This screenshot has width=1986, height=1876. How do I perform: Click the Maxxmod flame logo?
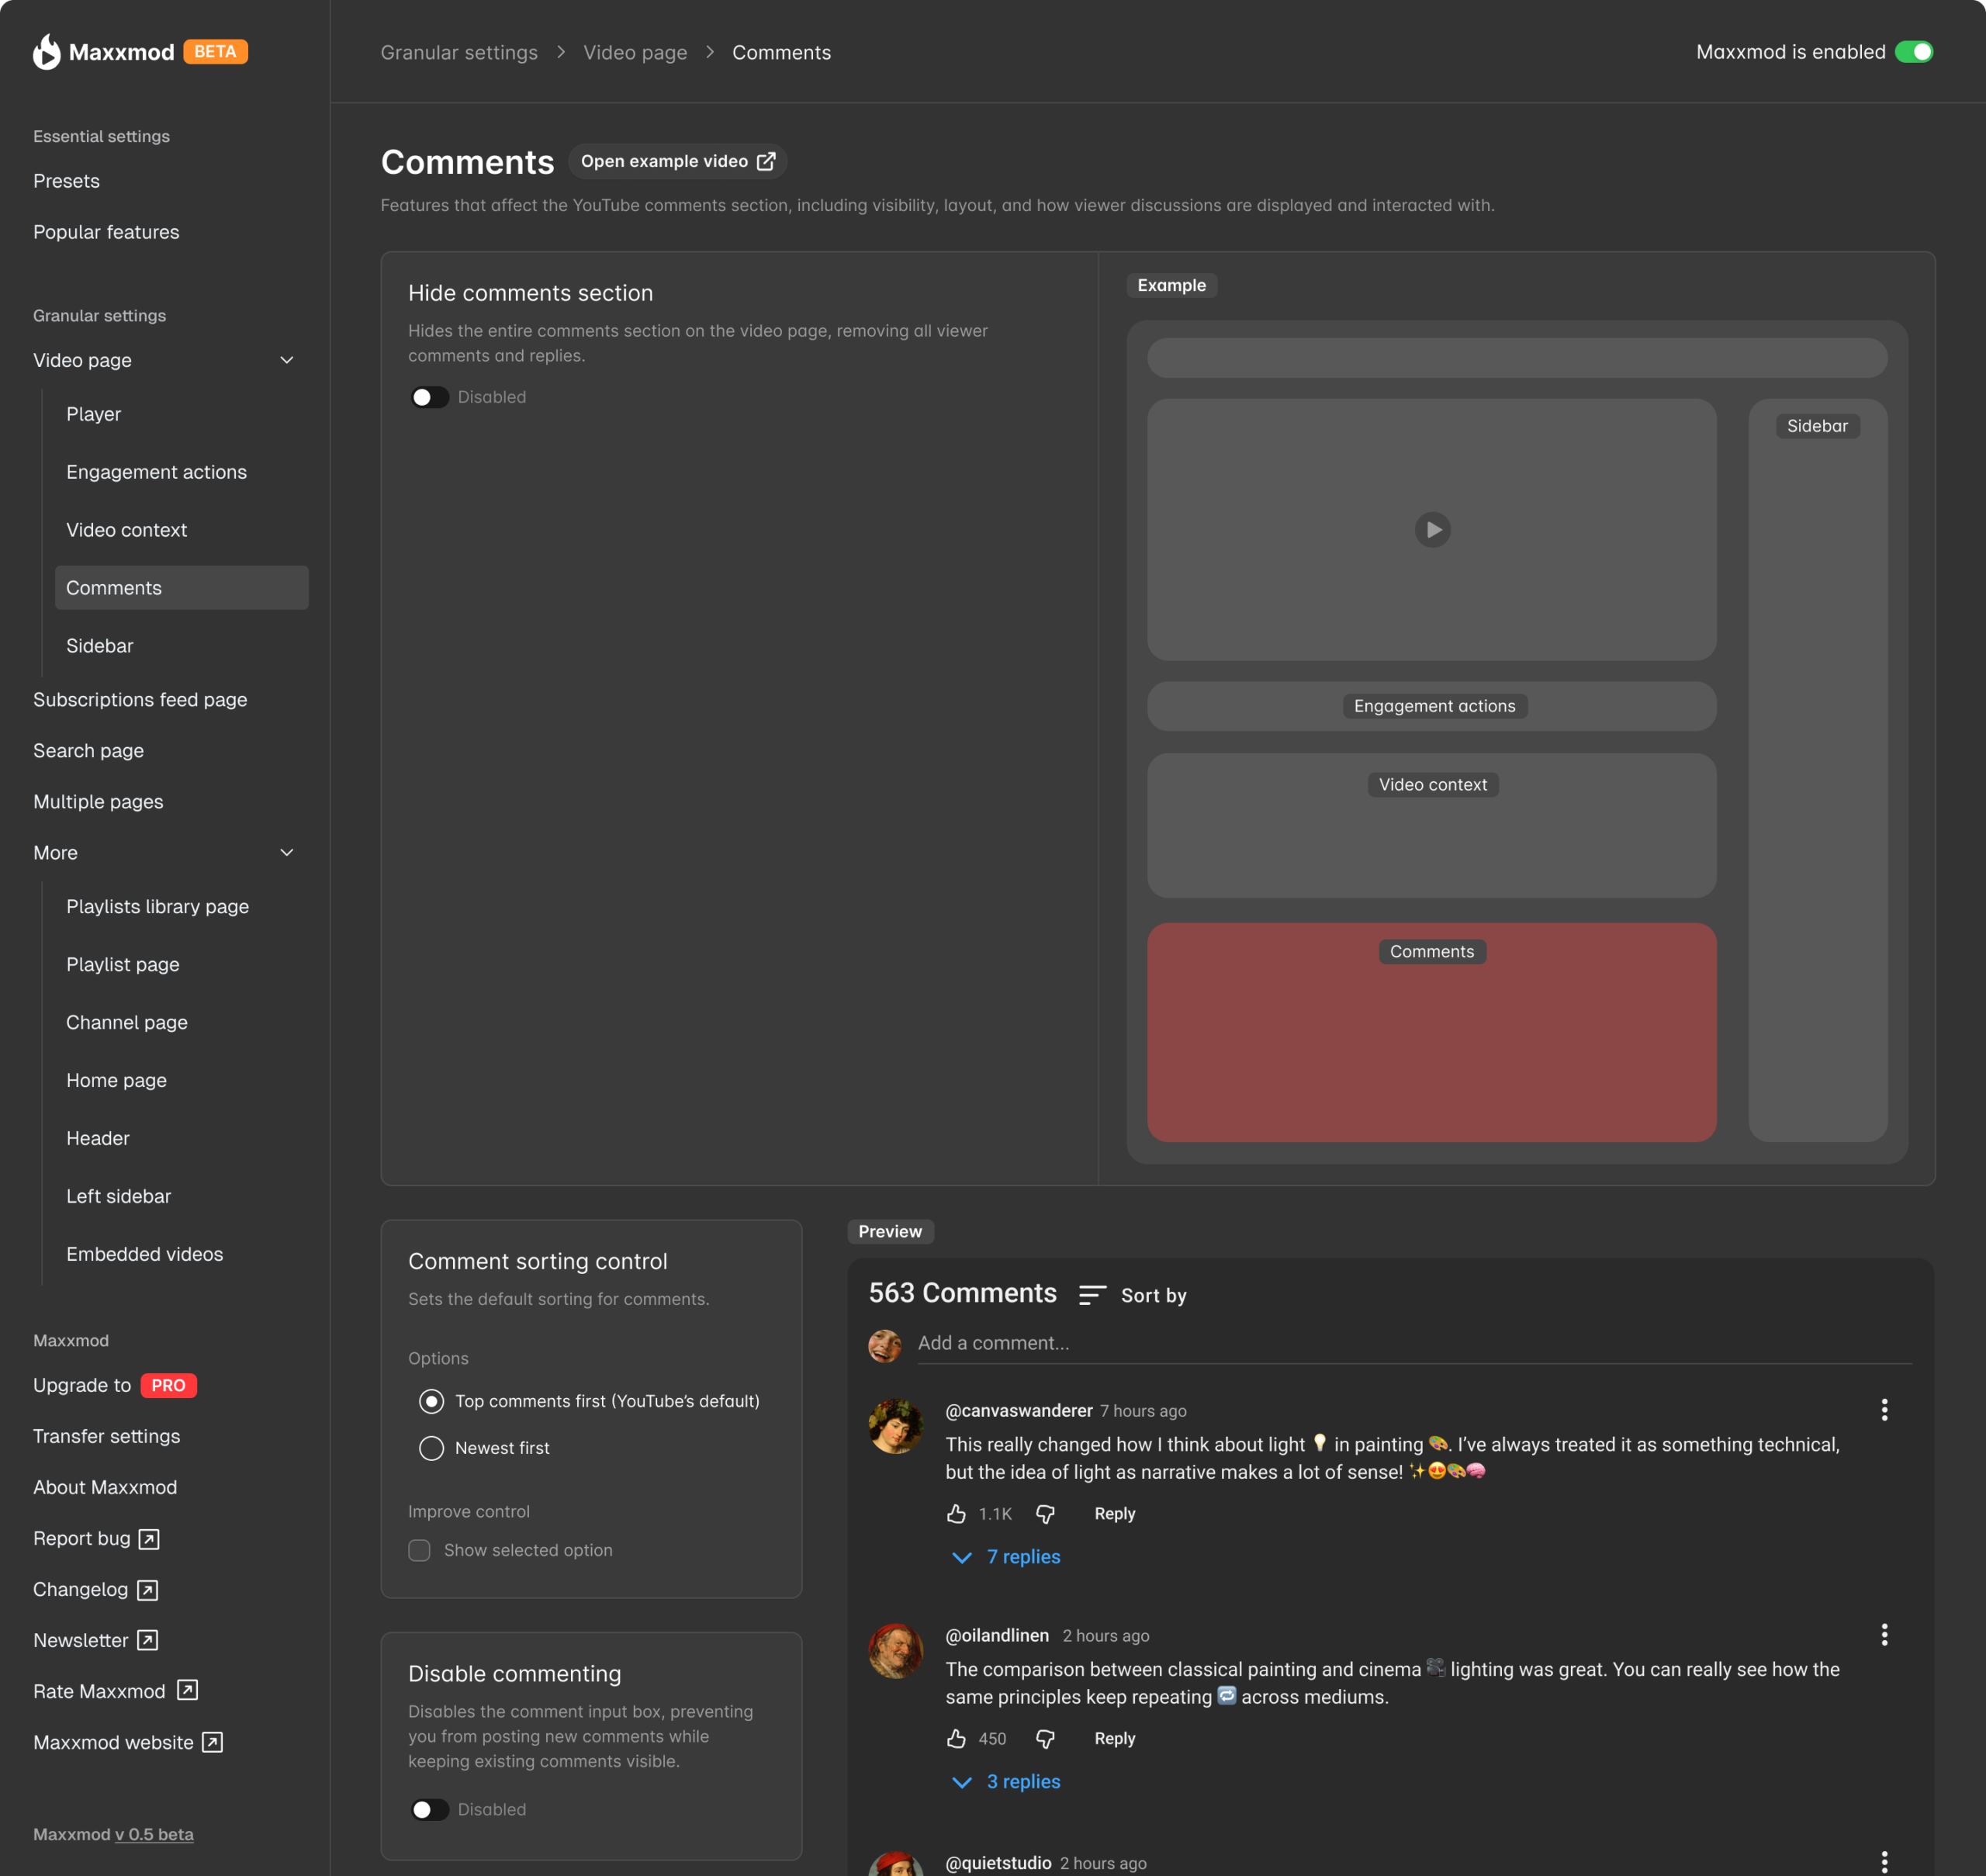(x=45, y=52)
